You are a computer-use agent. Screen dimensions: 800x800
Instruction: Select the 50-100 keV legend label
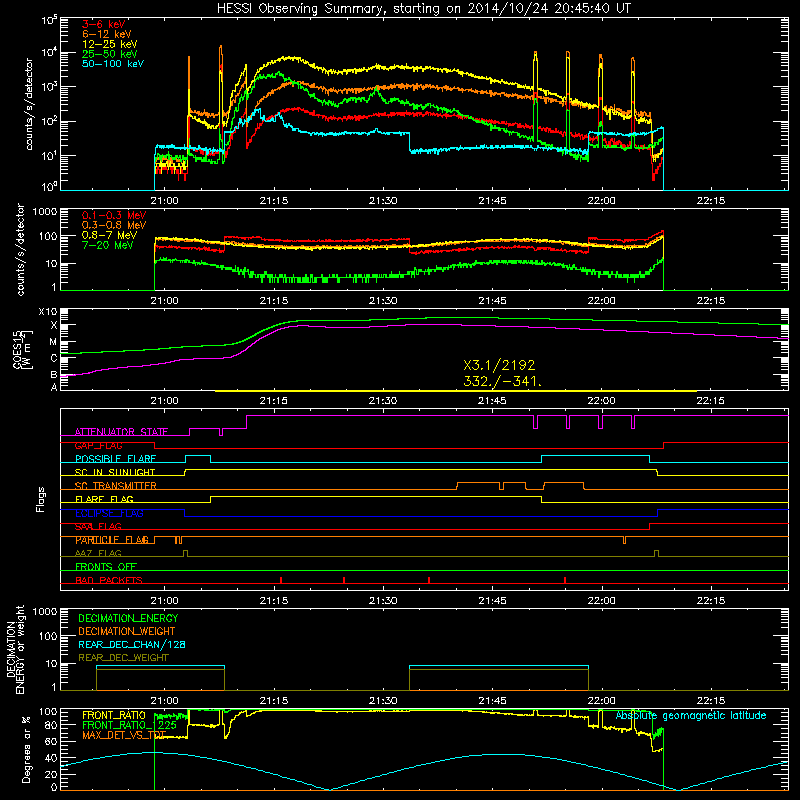pos(113,64)
